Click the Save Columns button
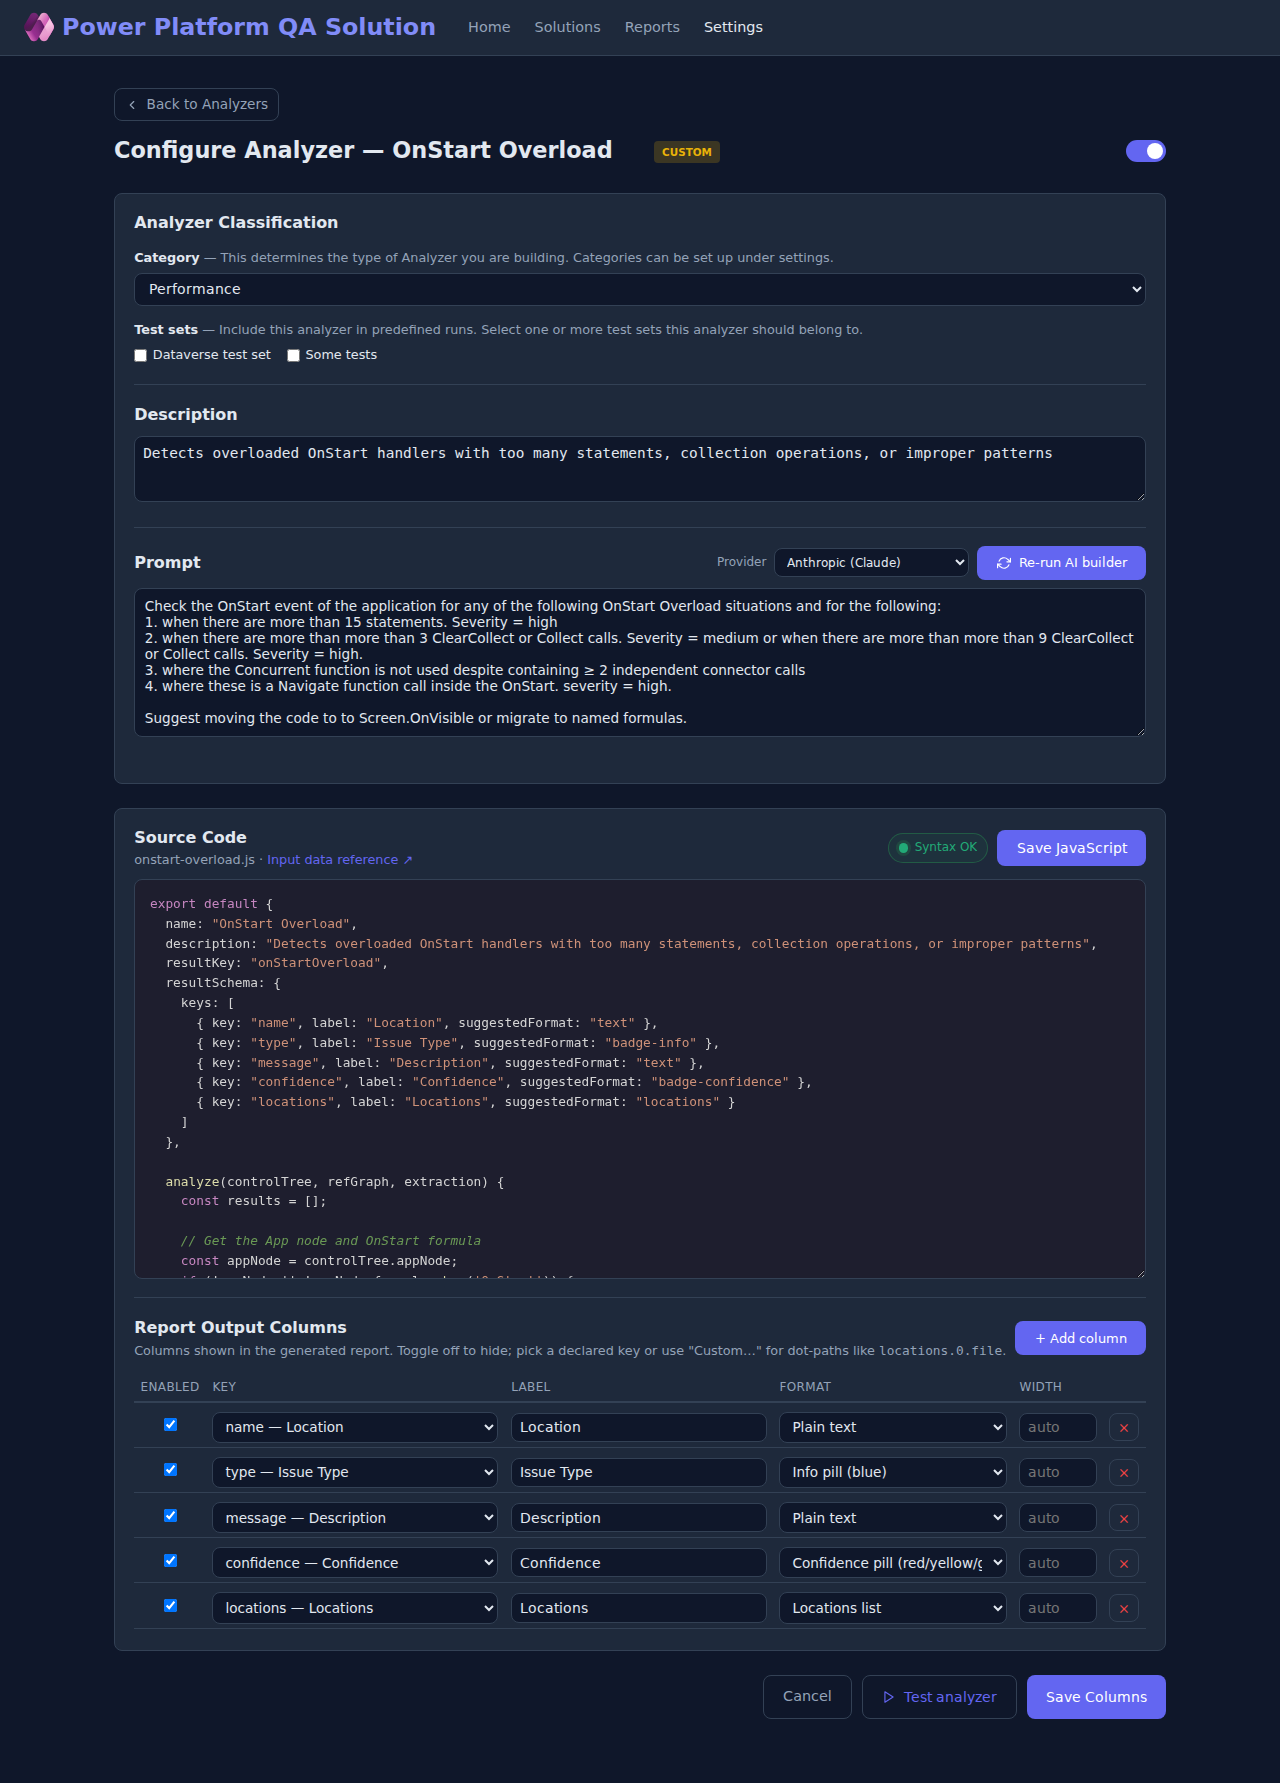 pyautogui.click(x=1096, y=1697)
